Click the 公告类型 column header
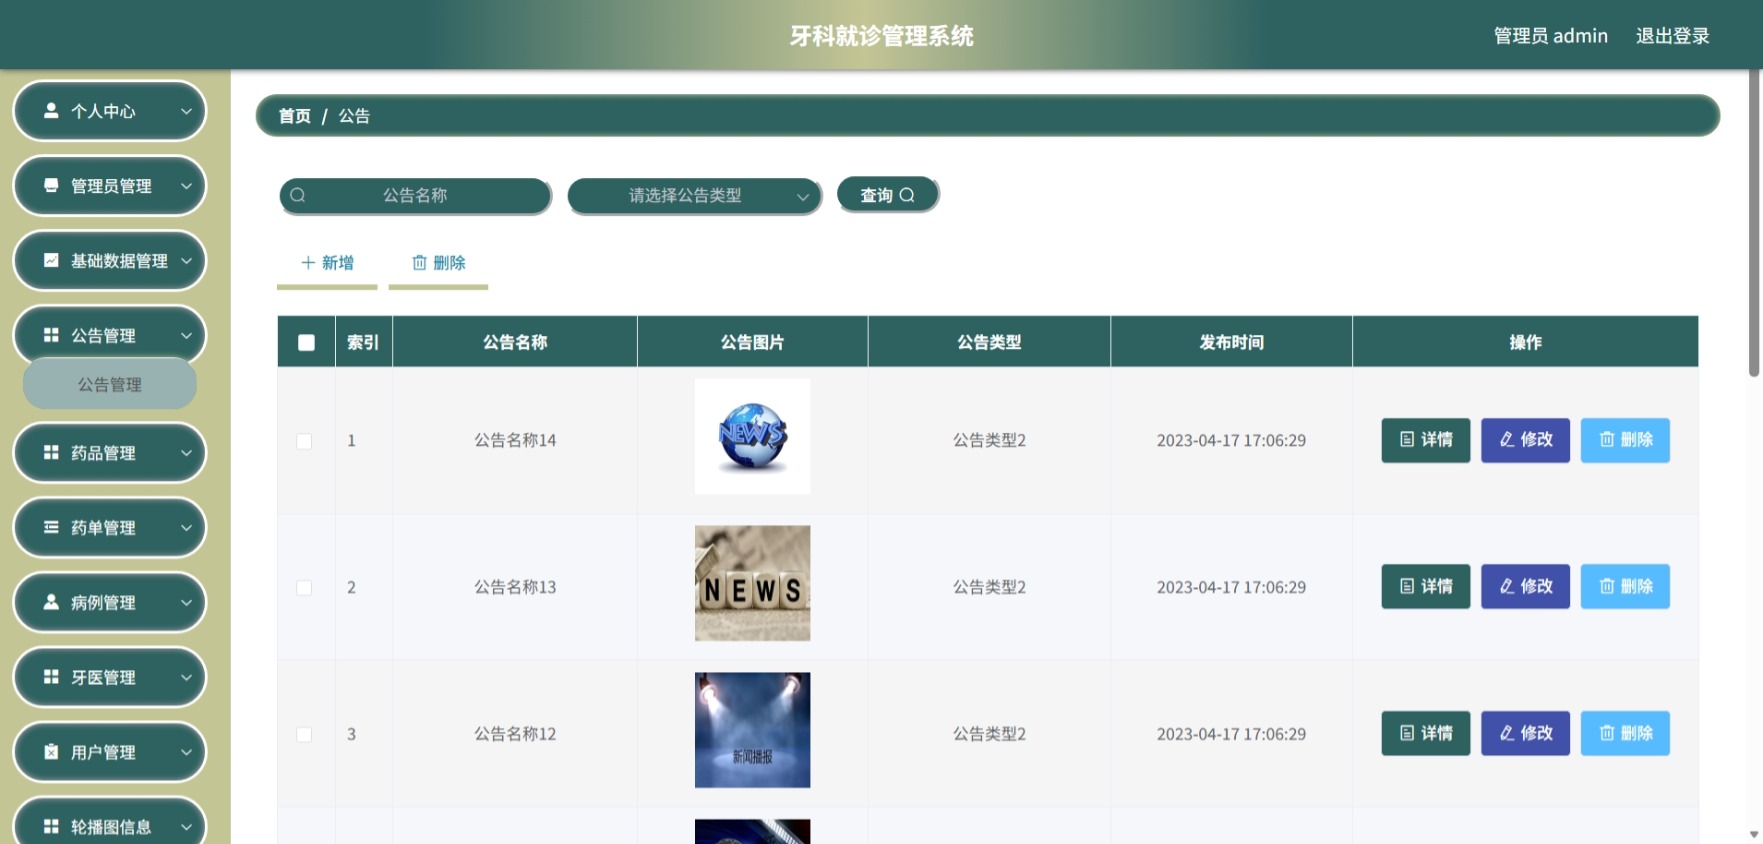The image size is (1763, 844). click(x=989, y=342)
